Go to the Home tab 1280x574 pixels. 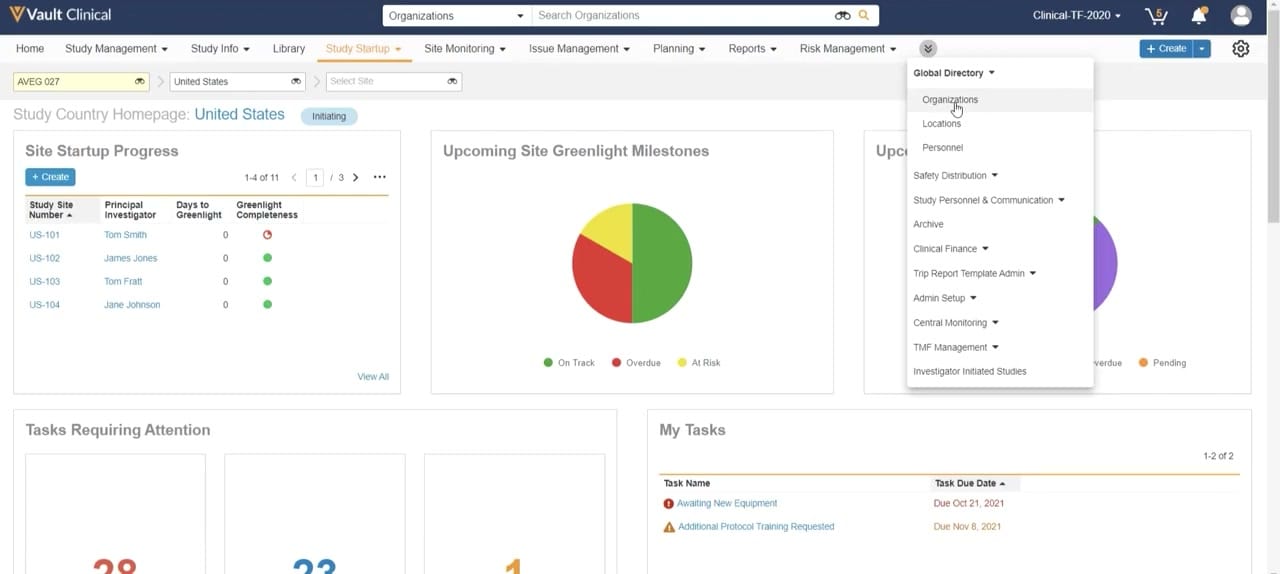point(30,48)
